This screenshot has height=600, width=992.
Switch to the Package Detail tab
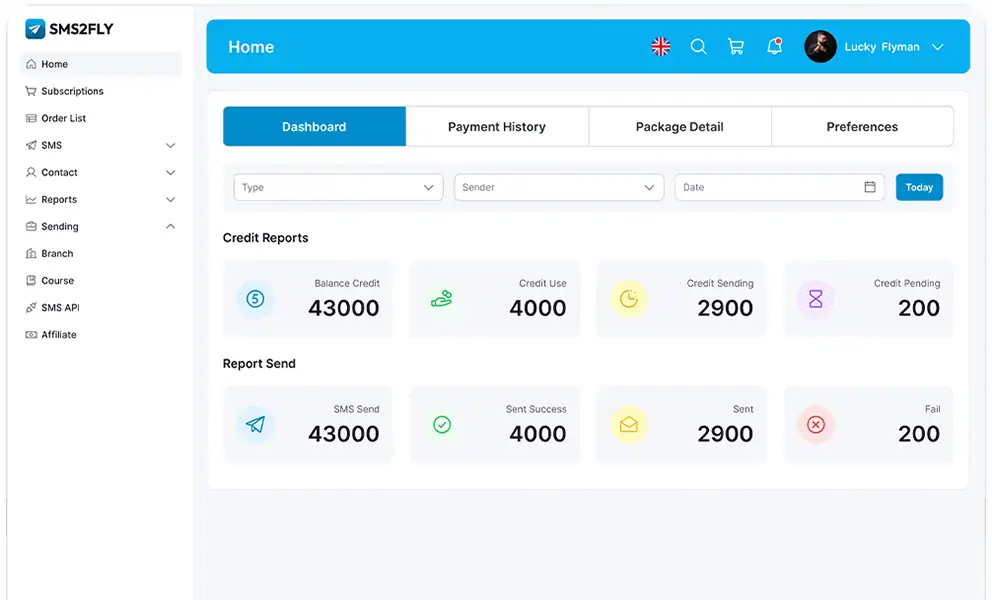coord(679,127)
